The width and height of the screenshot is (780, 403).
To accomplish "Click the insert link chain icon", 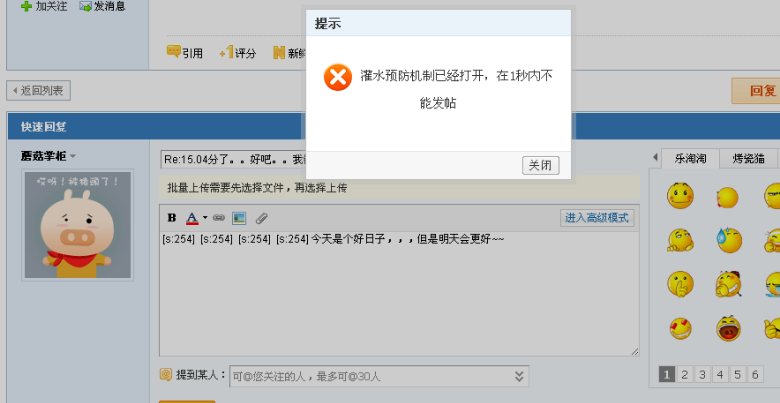I will 219,217.
